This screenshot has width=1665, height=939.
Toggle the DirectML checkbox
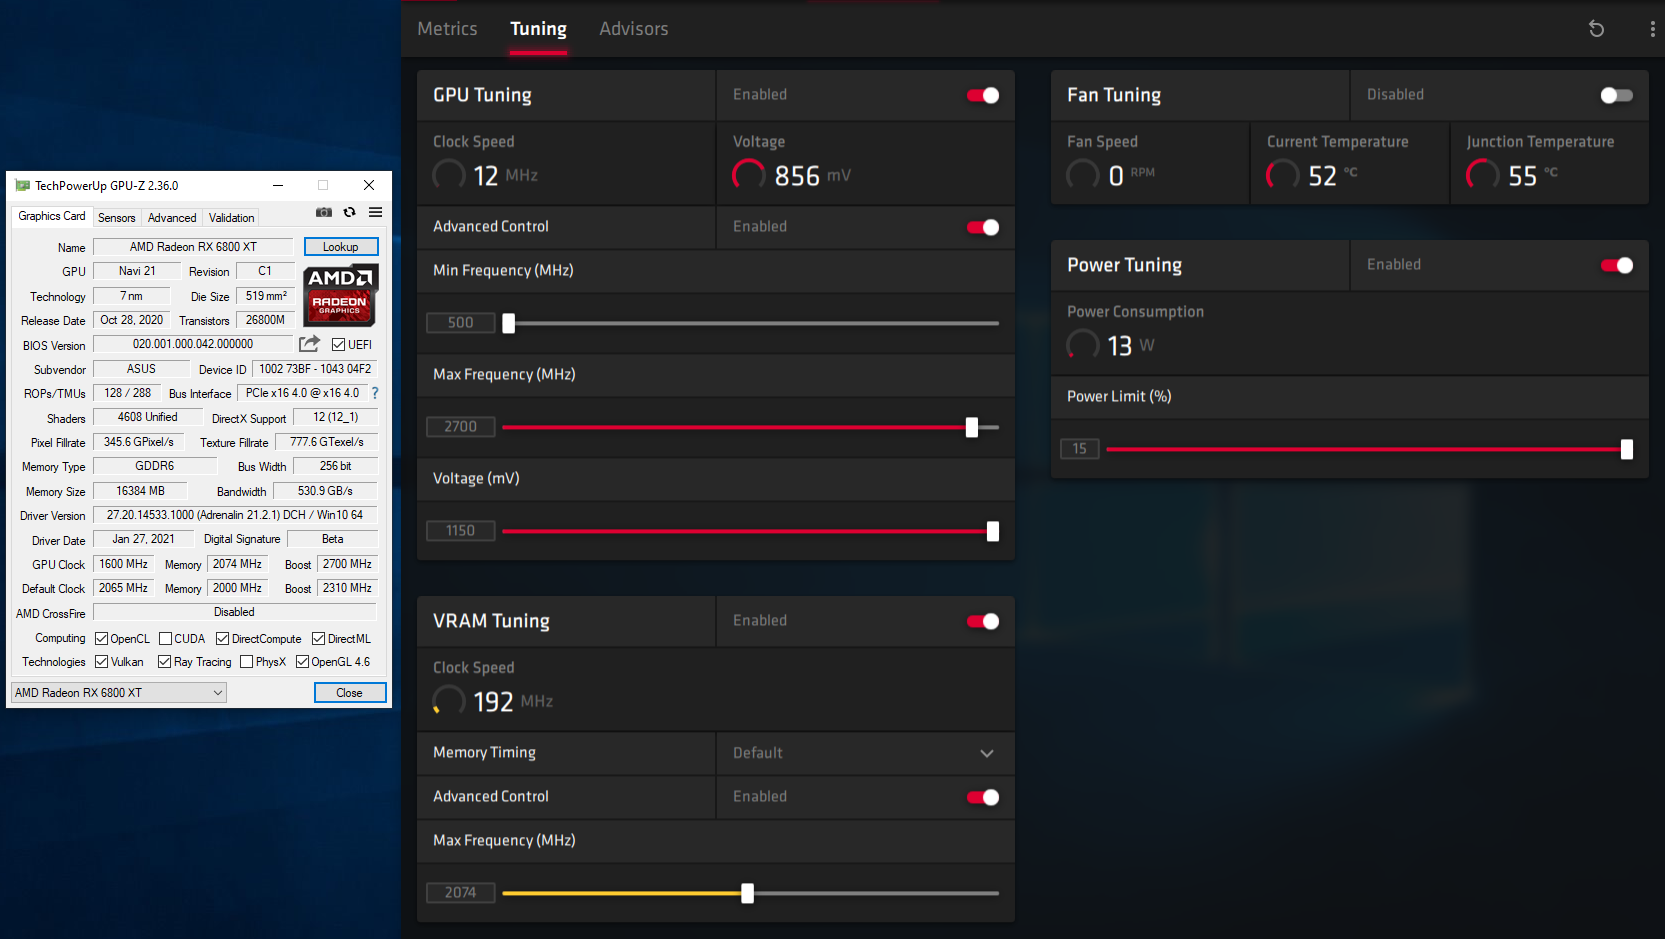318,638
